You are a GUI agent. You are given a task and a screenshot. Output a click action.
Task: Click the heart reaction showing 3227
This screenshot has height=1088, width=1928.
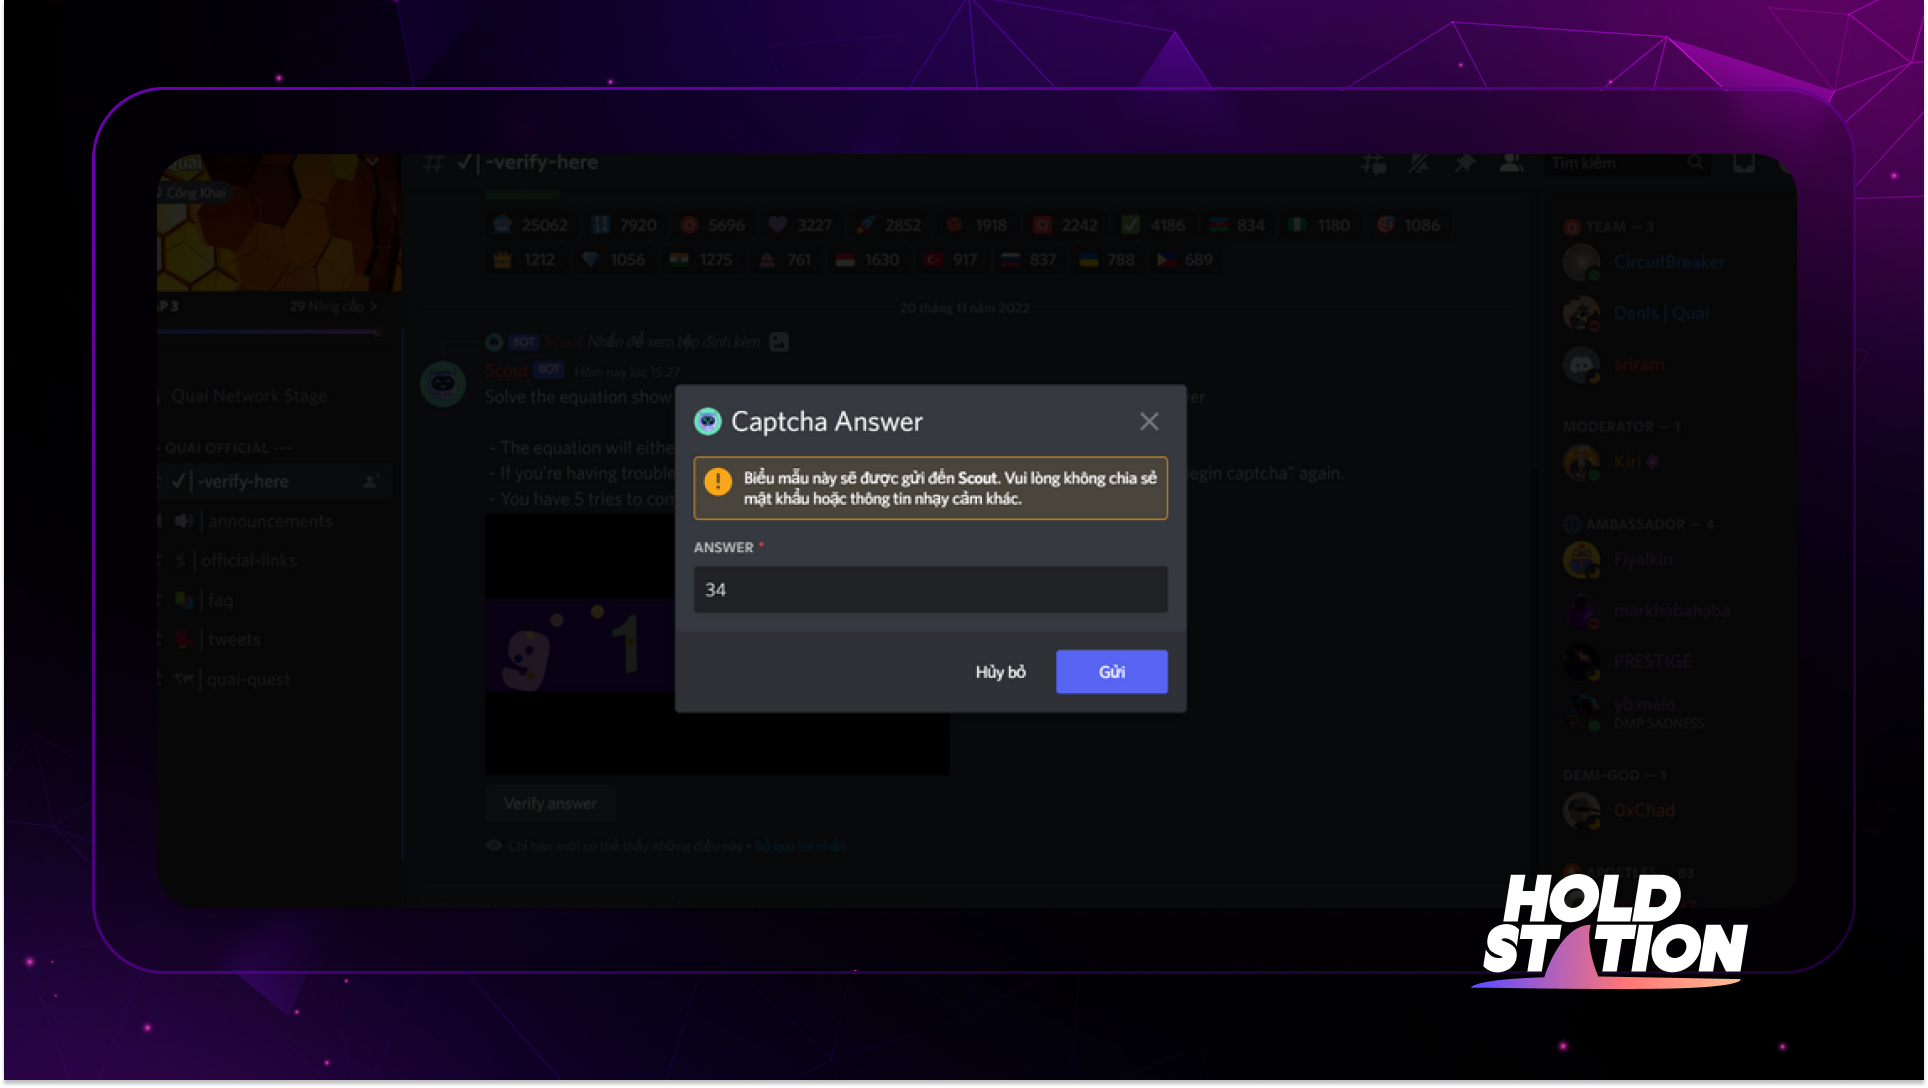click(801, 225)
